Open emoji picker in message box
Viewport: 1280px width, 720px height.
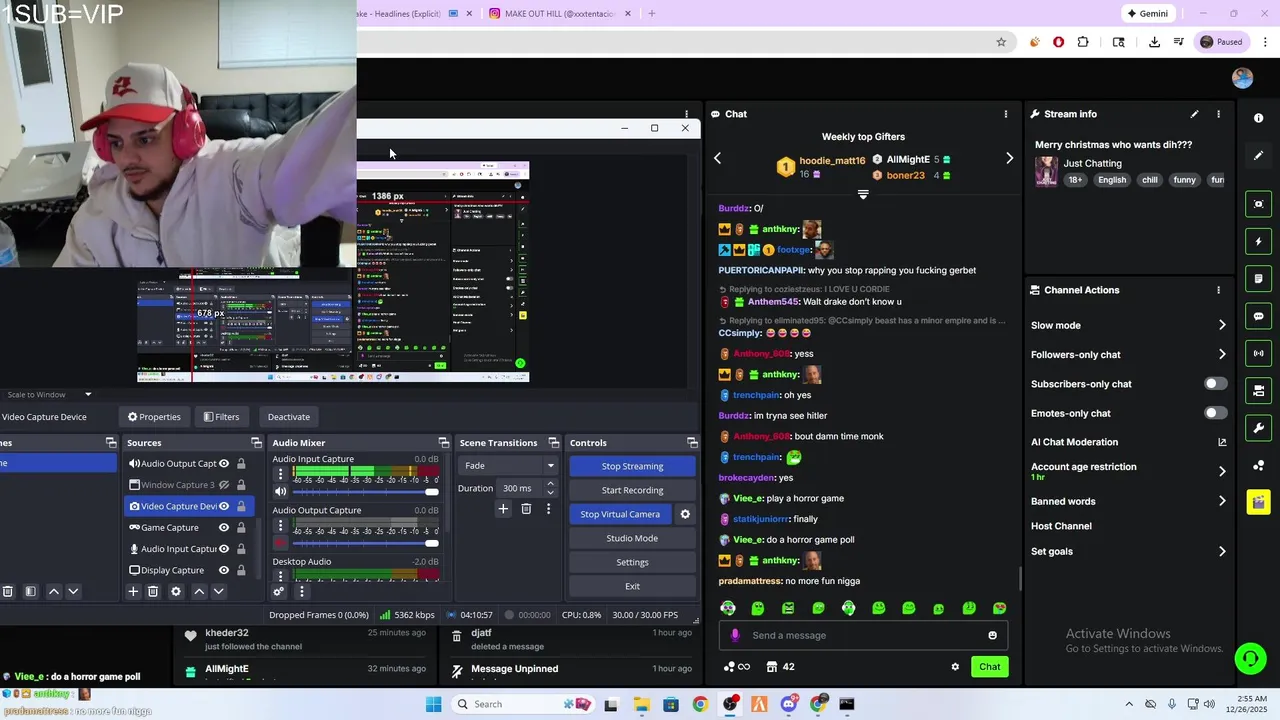tap(992, 635)
